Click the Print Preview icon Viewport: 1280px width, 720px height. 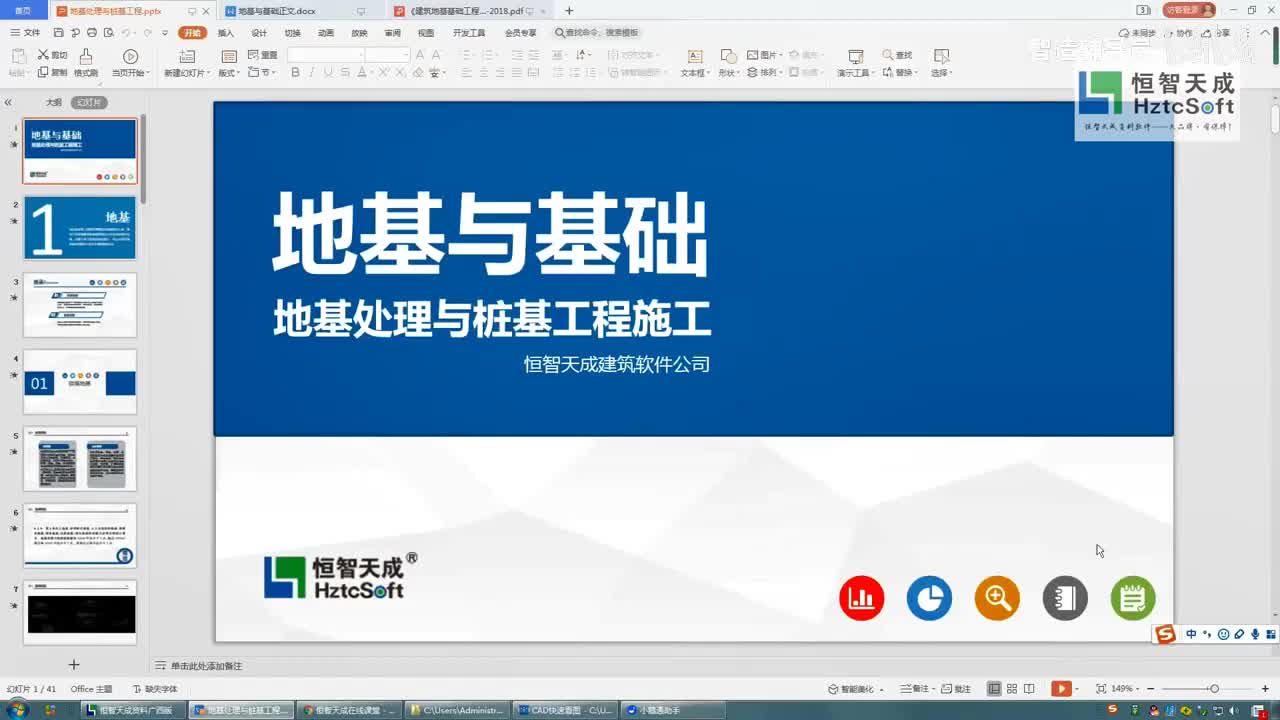coord(107,33)
